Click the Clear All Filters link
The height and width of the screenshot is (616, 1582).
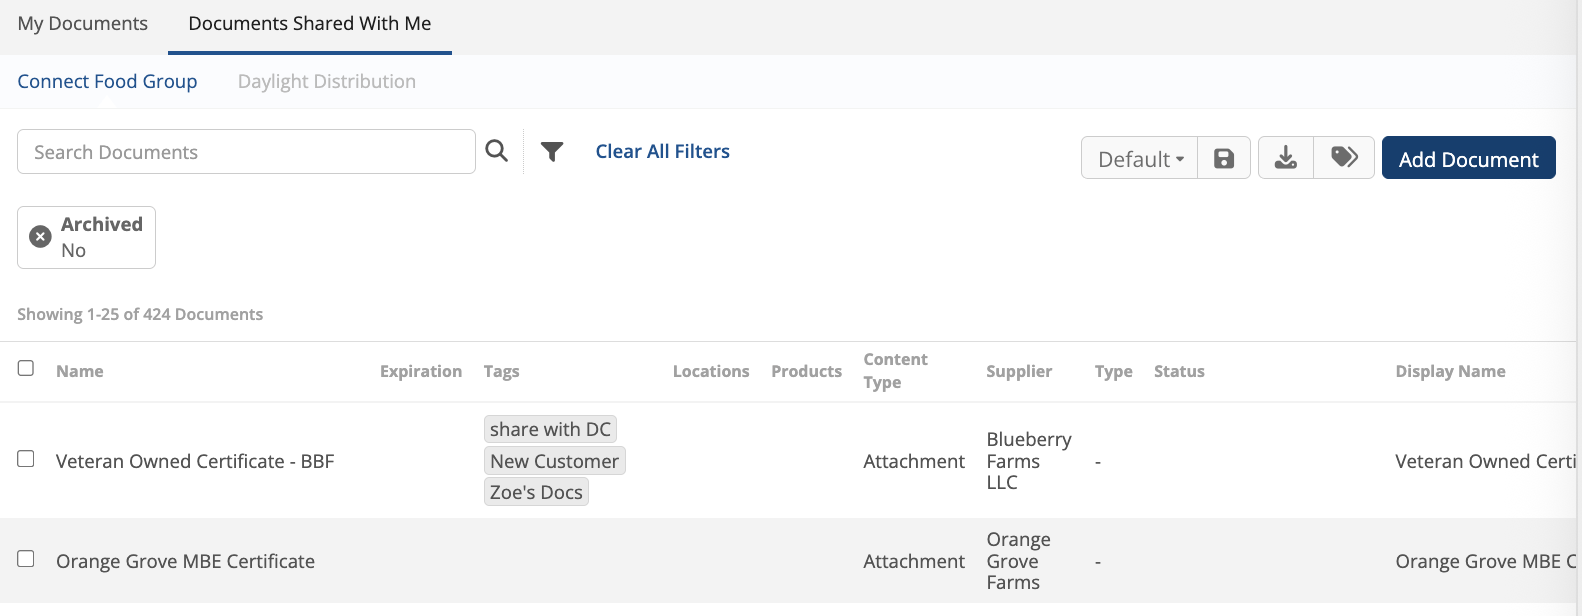pos(663,151)
